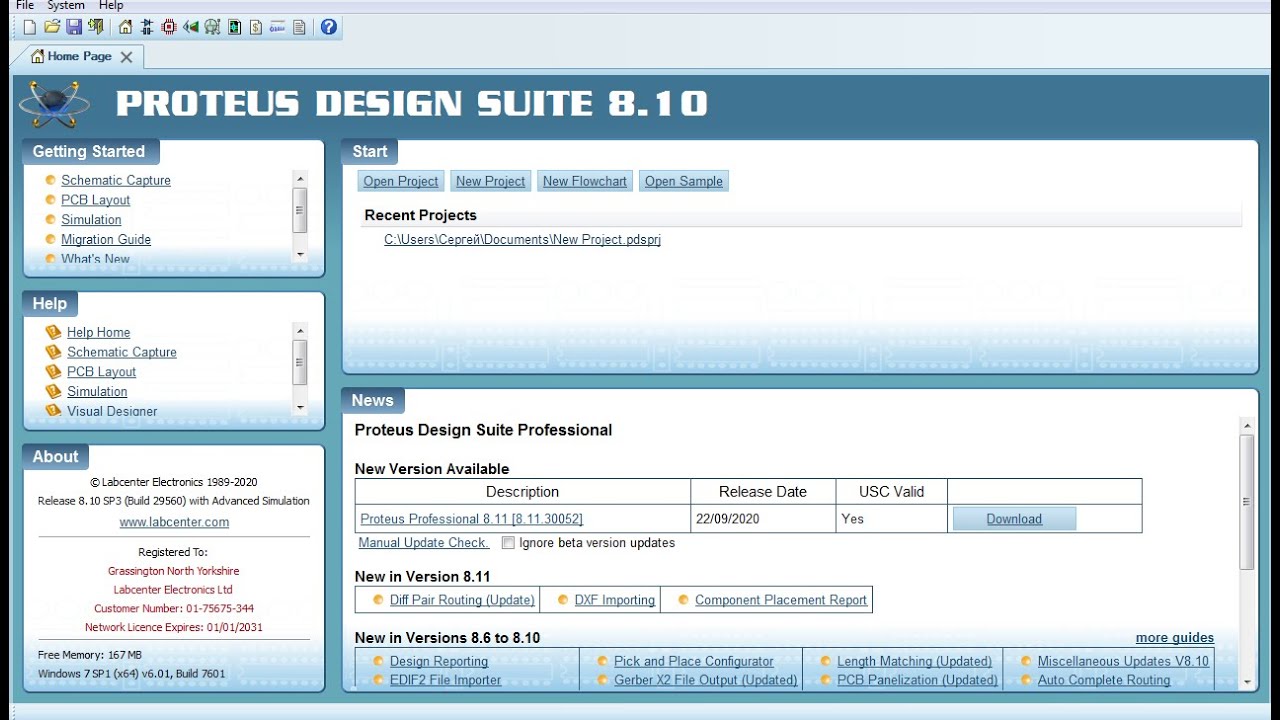Click News panel scrollbar up arrow

(1247, 426)
